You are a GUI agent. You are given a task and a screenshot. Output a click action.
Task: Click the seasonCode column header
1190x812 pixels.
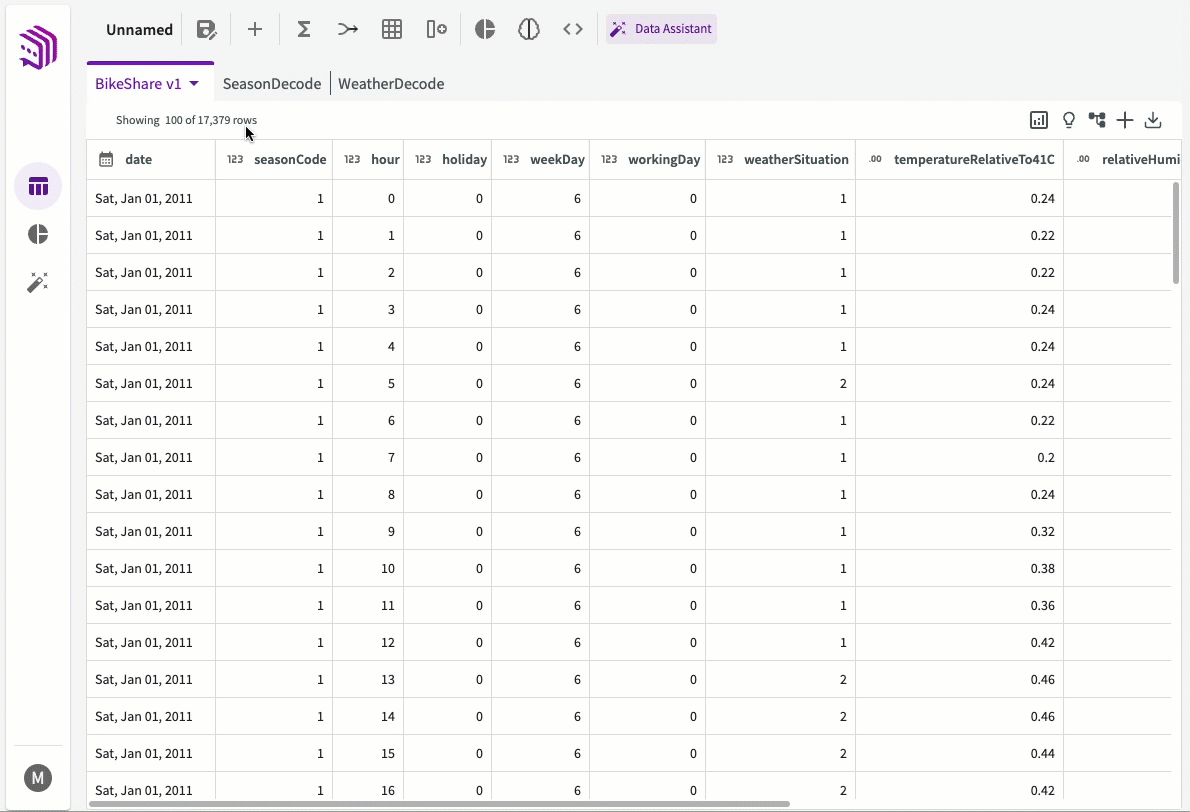(x=274, y=159)
